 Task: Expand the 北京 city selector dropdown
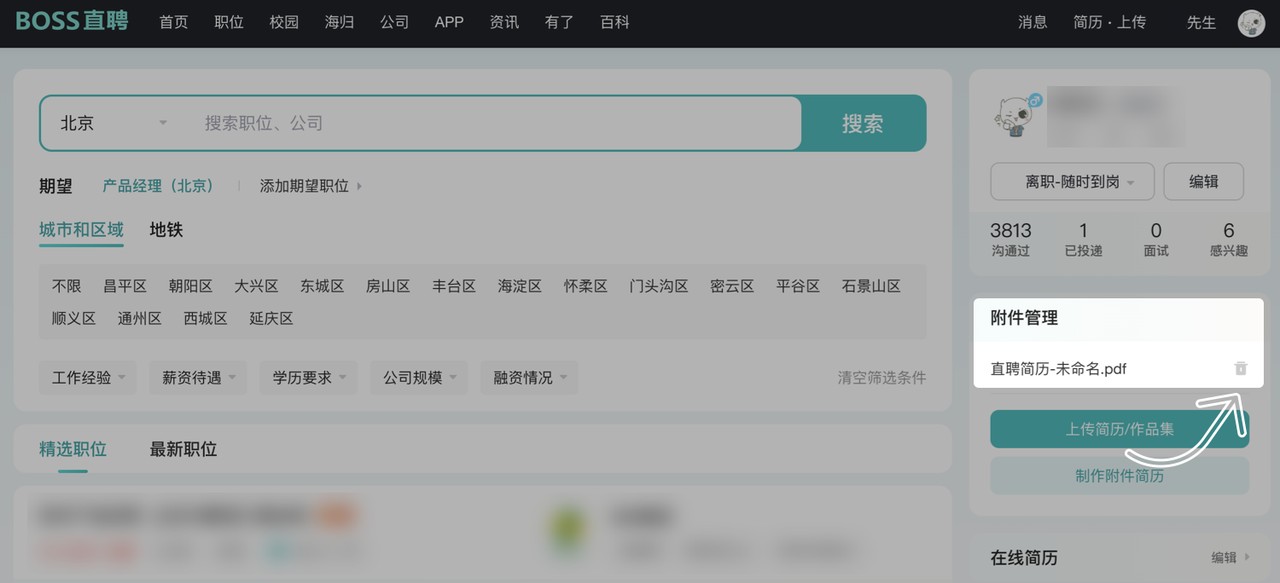112,123
